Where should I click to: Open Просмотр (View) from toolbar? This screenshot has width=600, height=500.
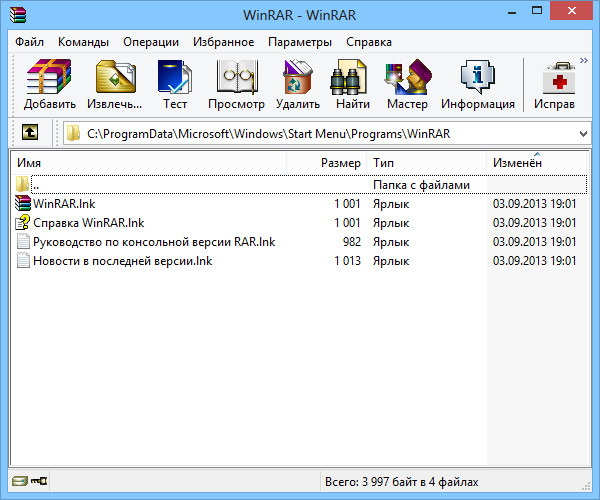tap(236, 84)
